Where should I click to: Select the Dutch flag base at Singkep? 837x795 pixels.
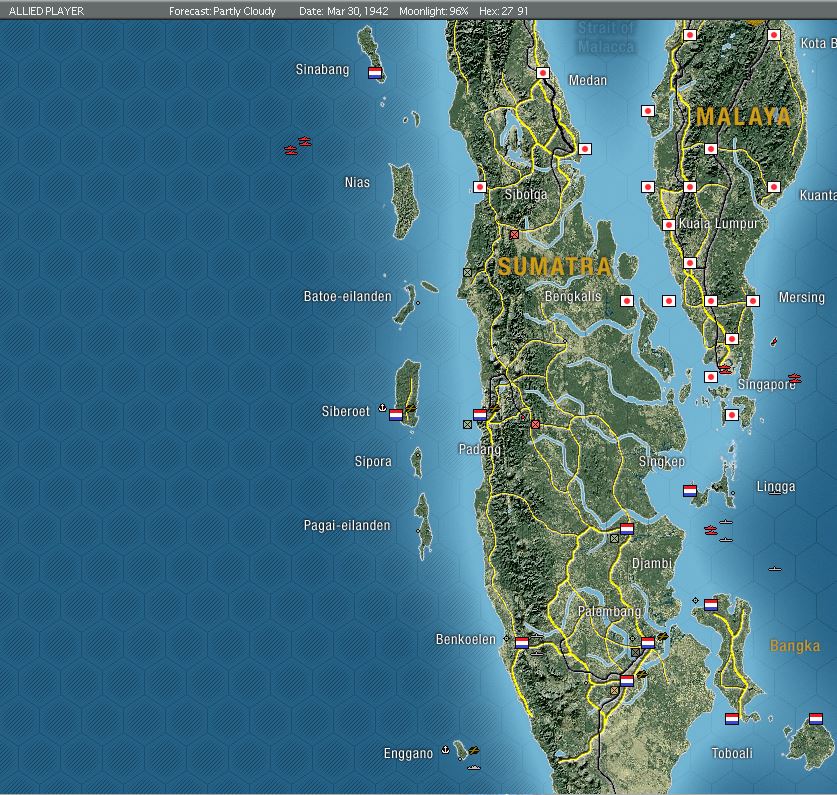click(x=690, y=491)
